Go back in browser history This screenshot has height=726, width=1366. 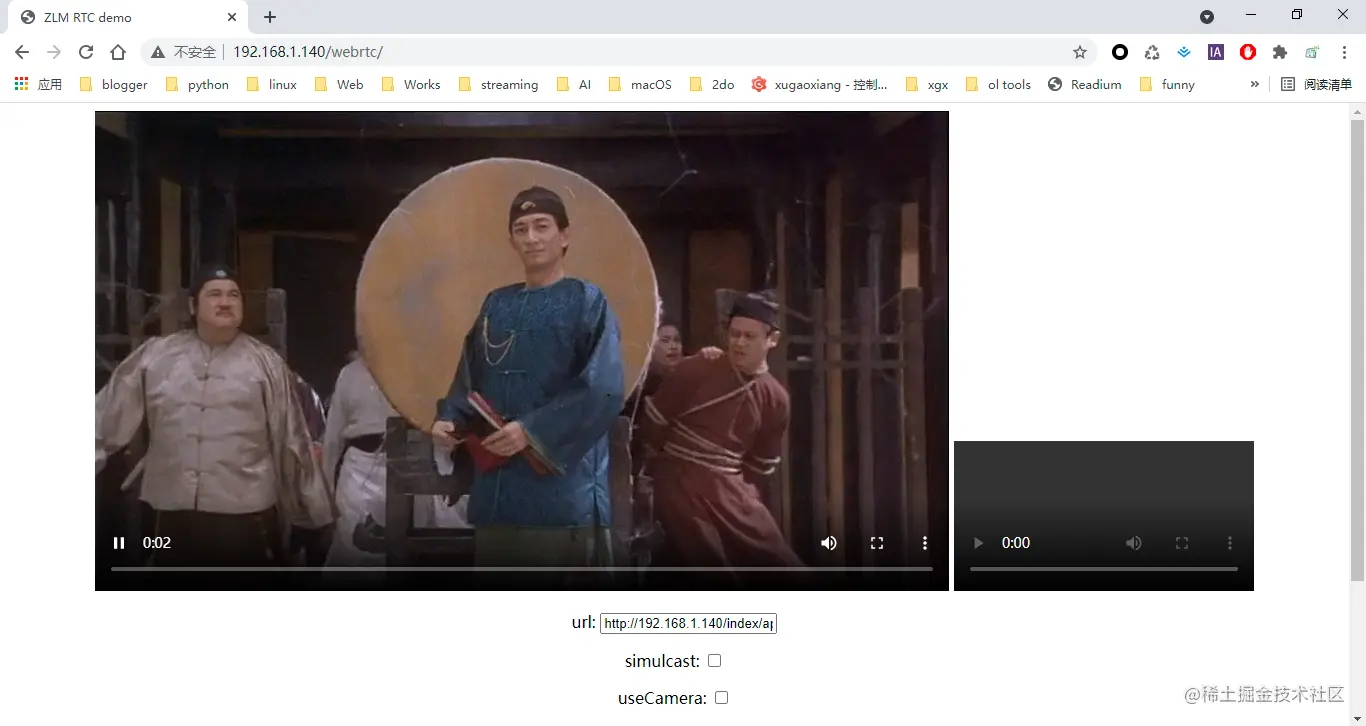(22, 52)
